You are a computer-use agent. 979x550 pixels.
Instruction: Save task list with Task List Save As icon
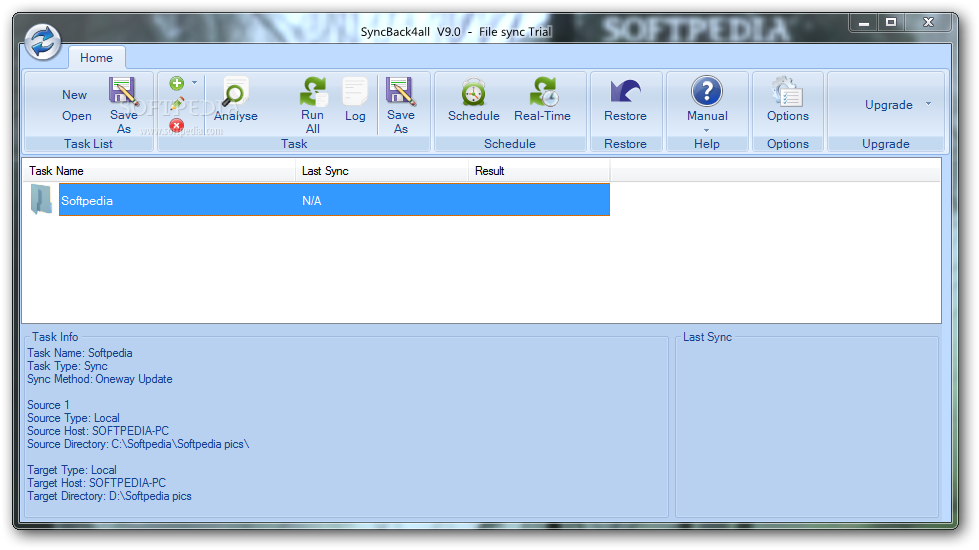[x=123, y=91]
